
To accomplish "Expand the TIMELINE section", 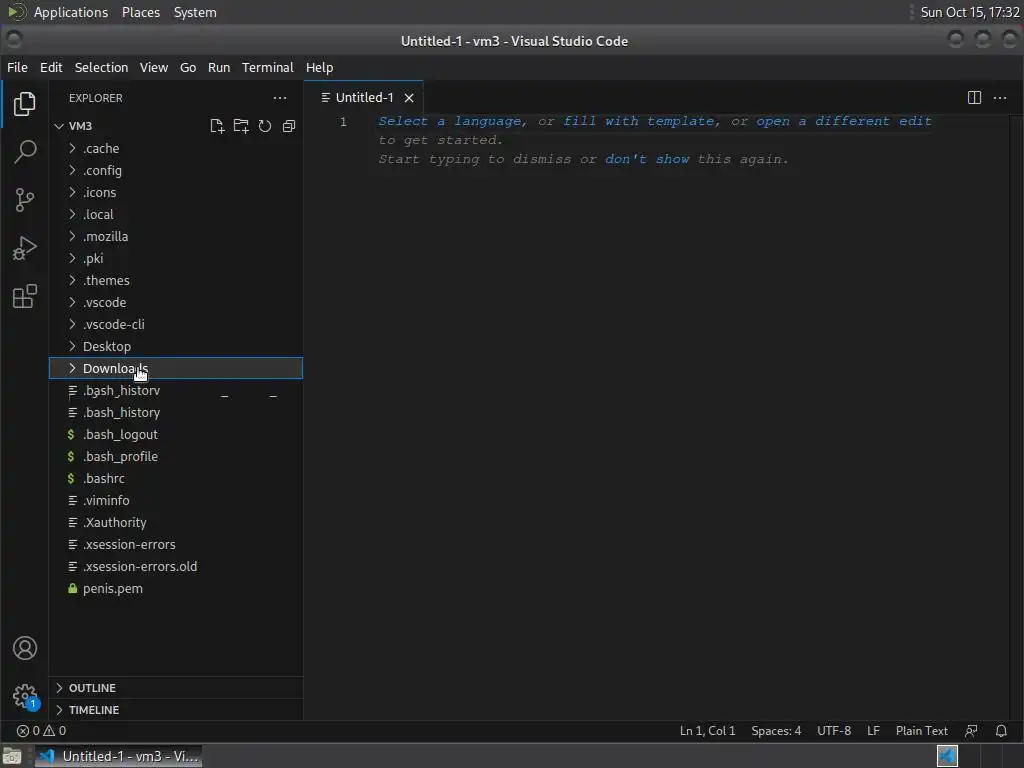I will pos(176,710).
